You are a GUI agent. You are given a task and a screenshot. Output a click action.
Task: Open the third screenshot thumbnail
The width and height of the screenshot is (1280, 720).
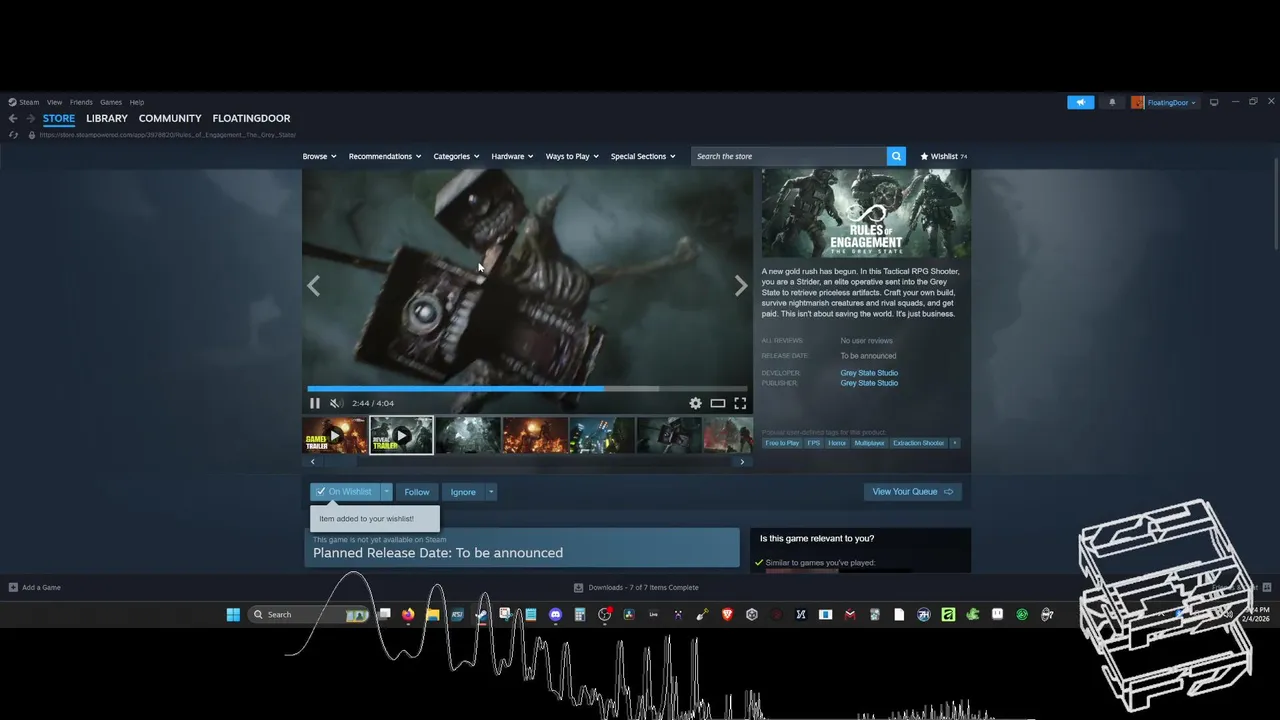point(468,435)
